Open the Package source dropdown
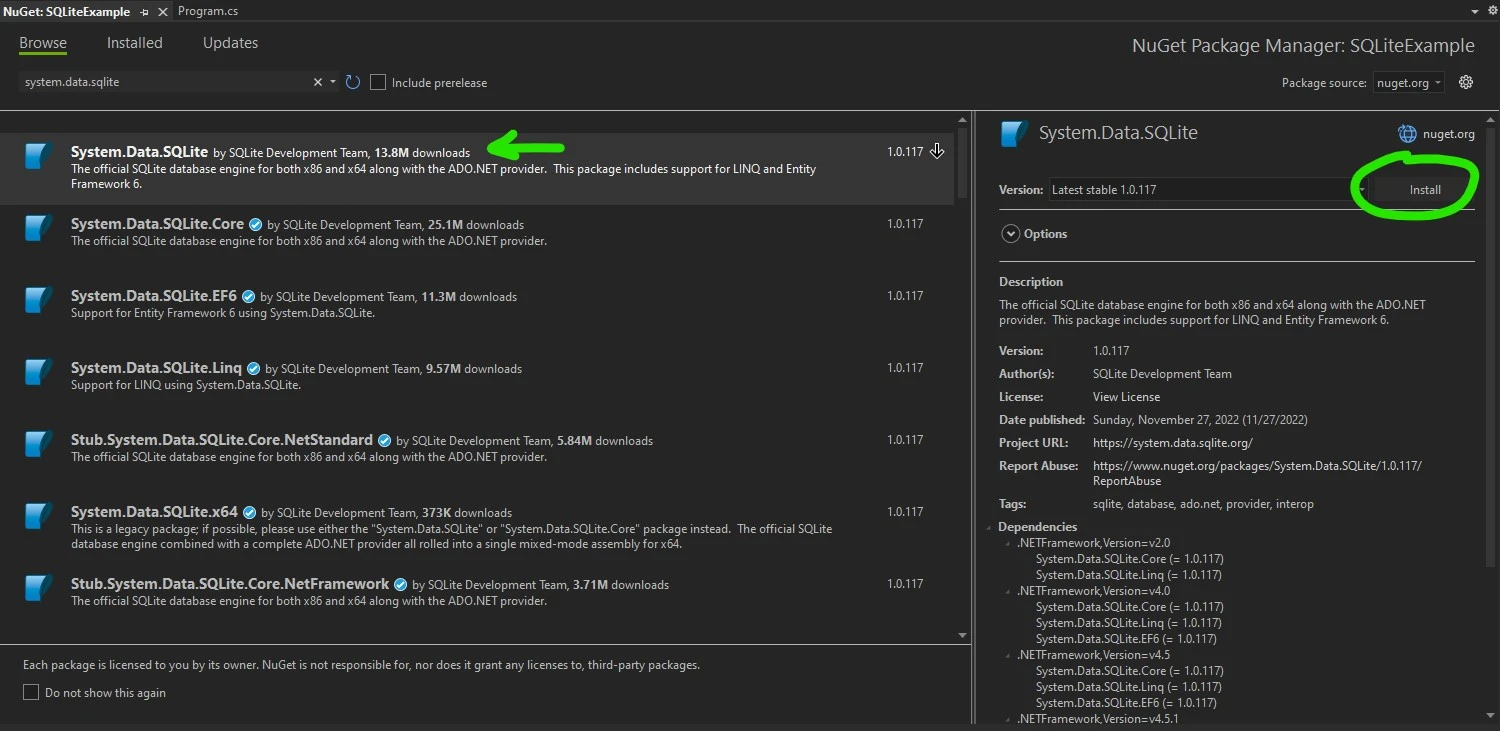This screenshot has width=1500, height=731. 1408,83
